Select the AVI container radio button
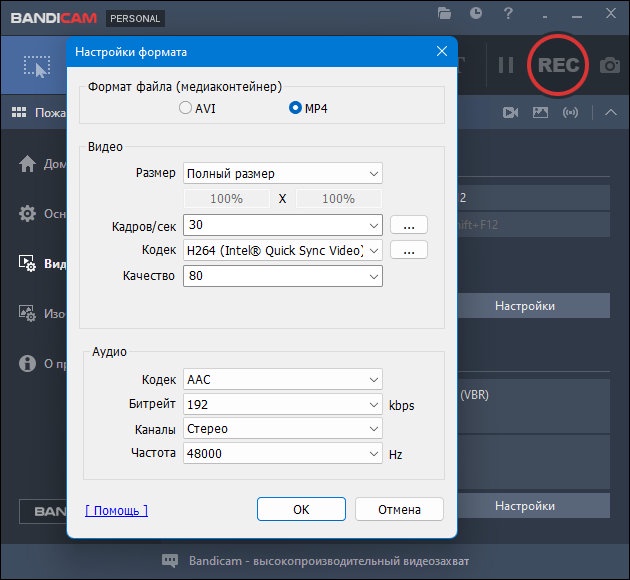The width and height of the screenshot is (630, 580). 185,108
